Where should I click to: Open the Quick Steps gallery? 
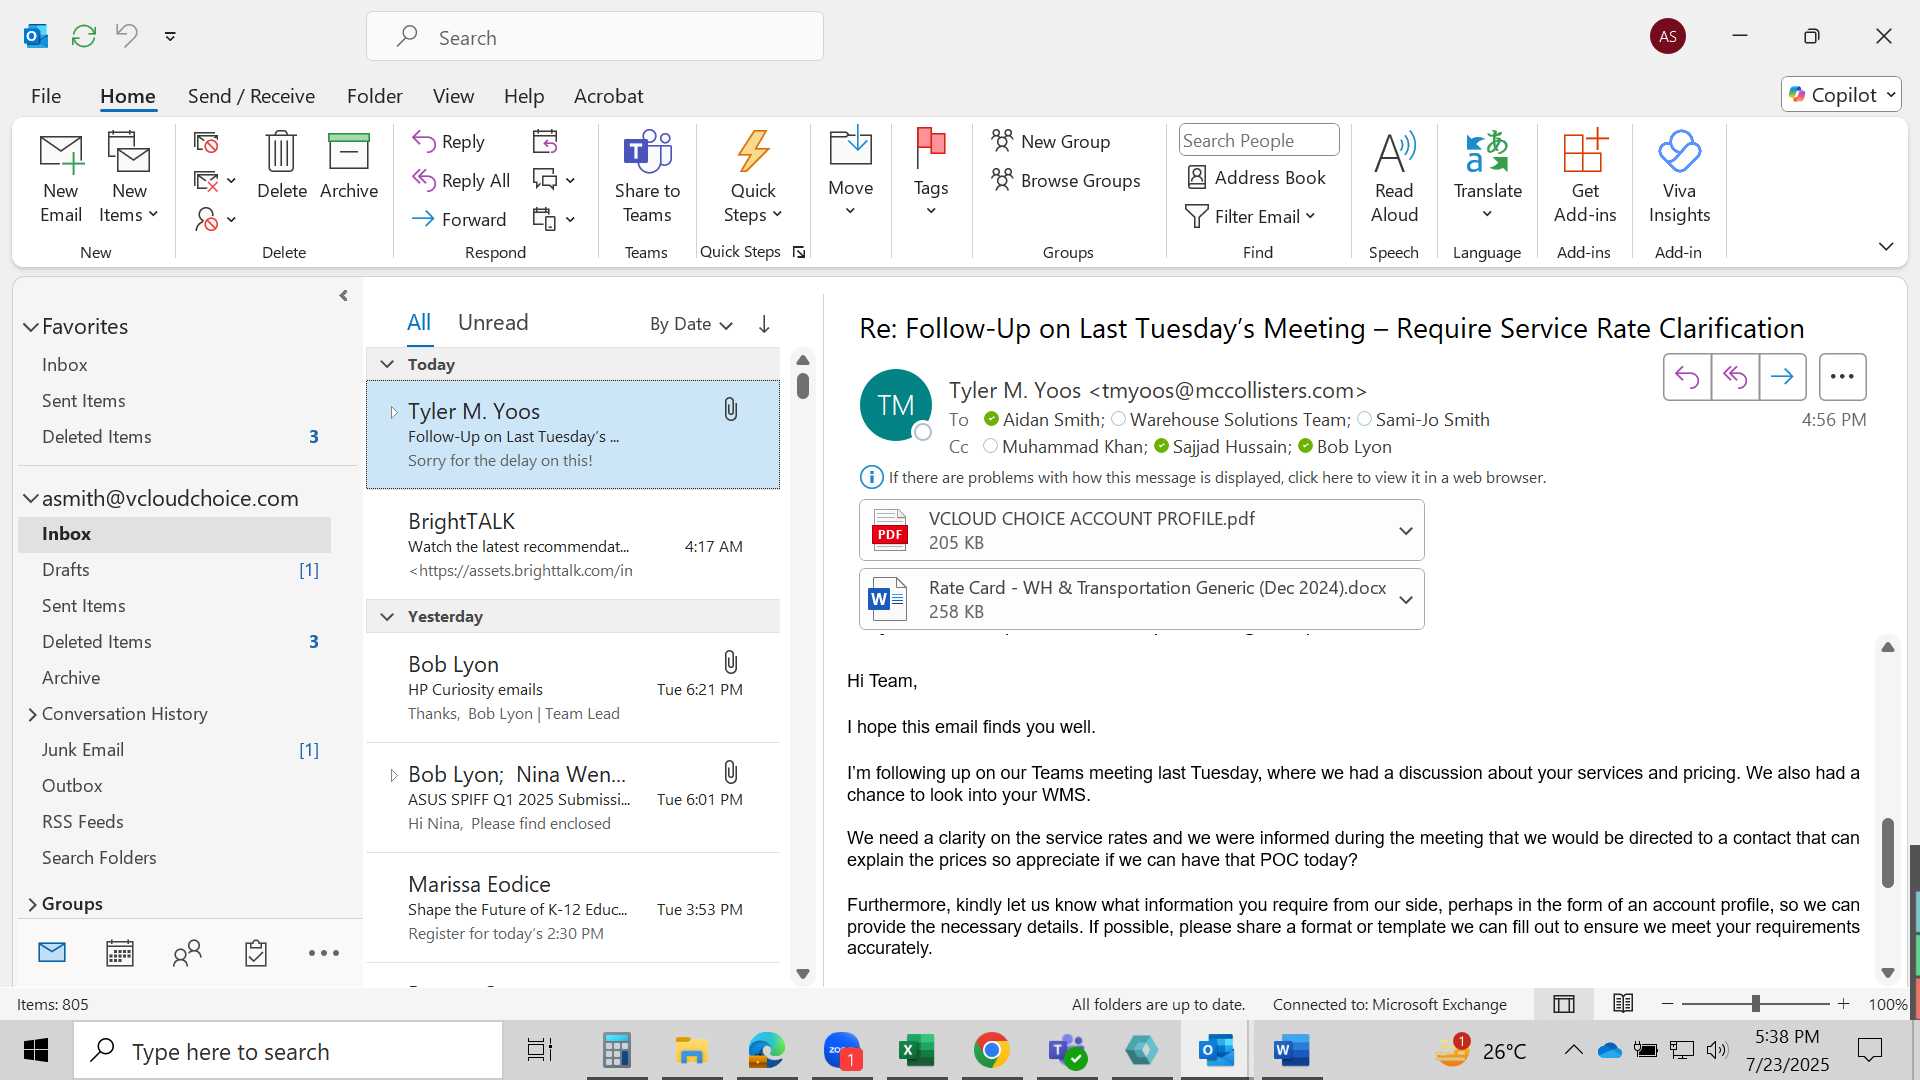coord(753,178)
